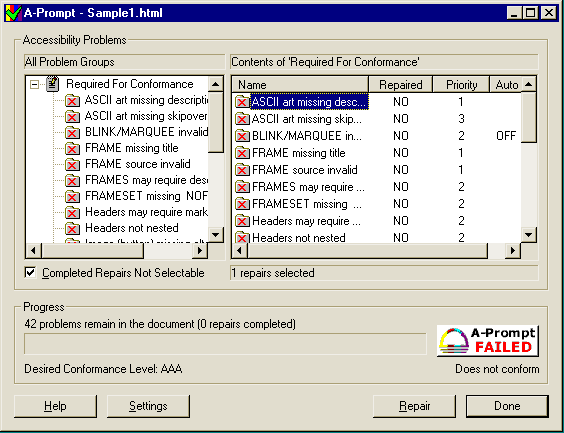Click the list icon for 'Headers may require ...'

click(x=242, y=221)
